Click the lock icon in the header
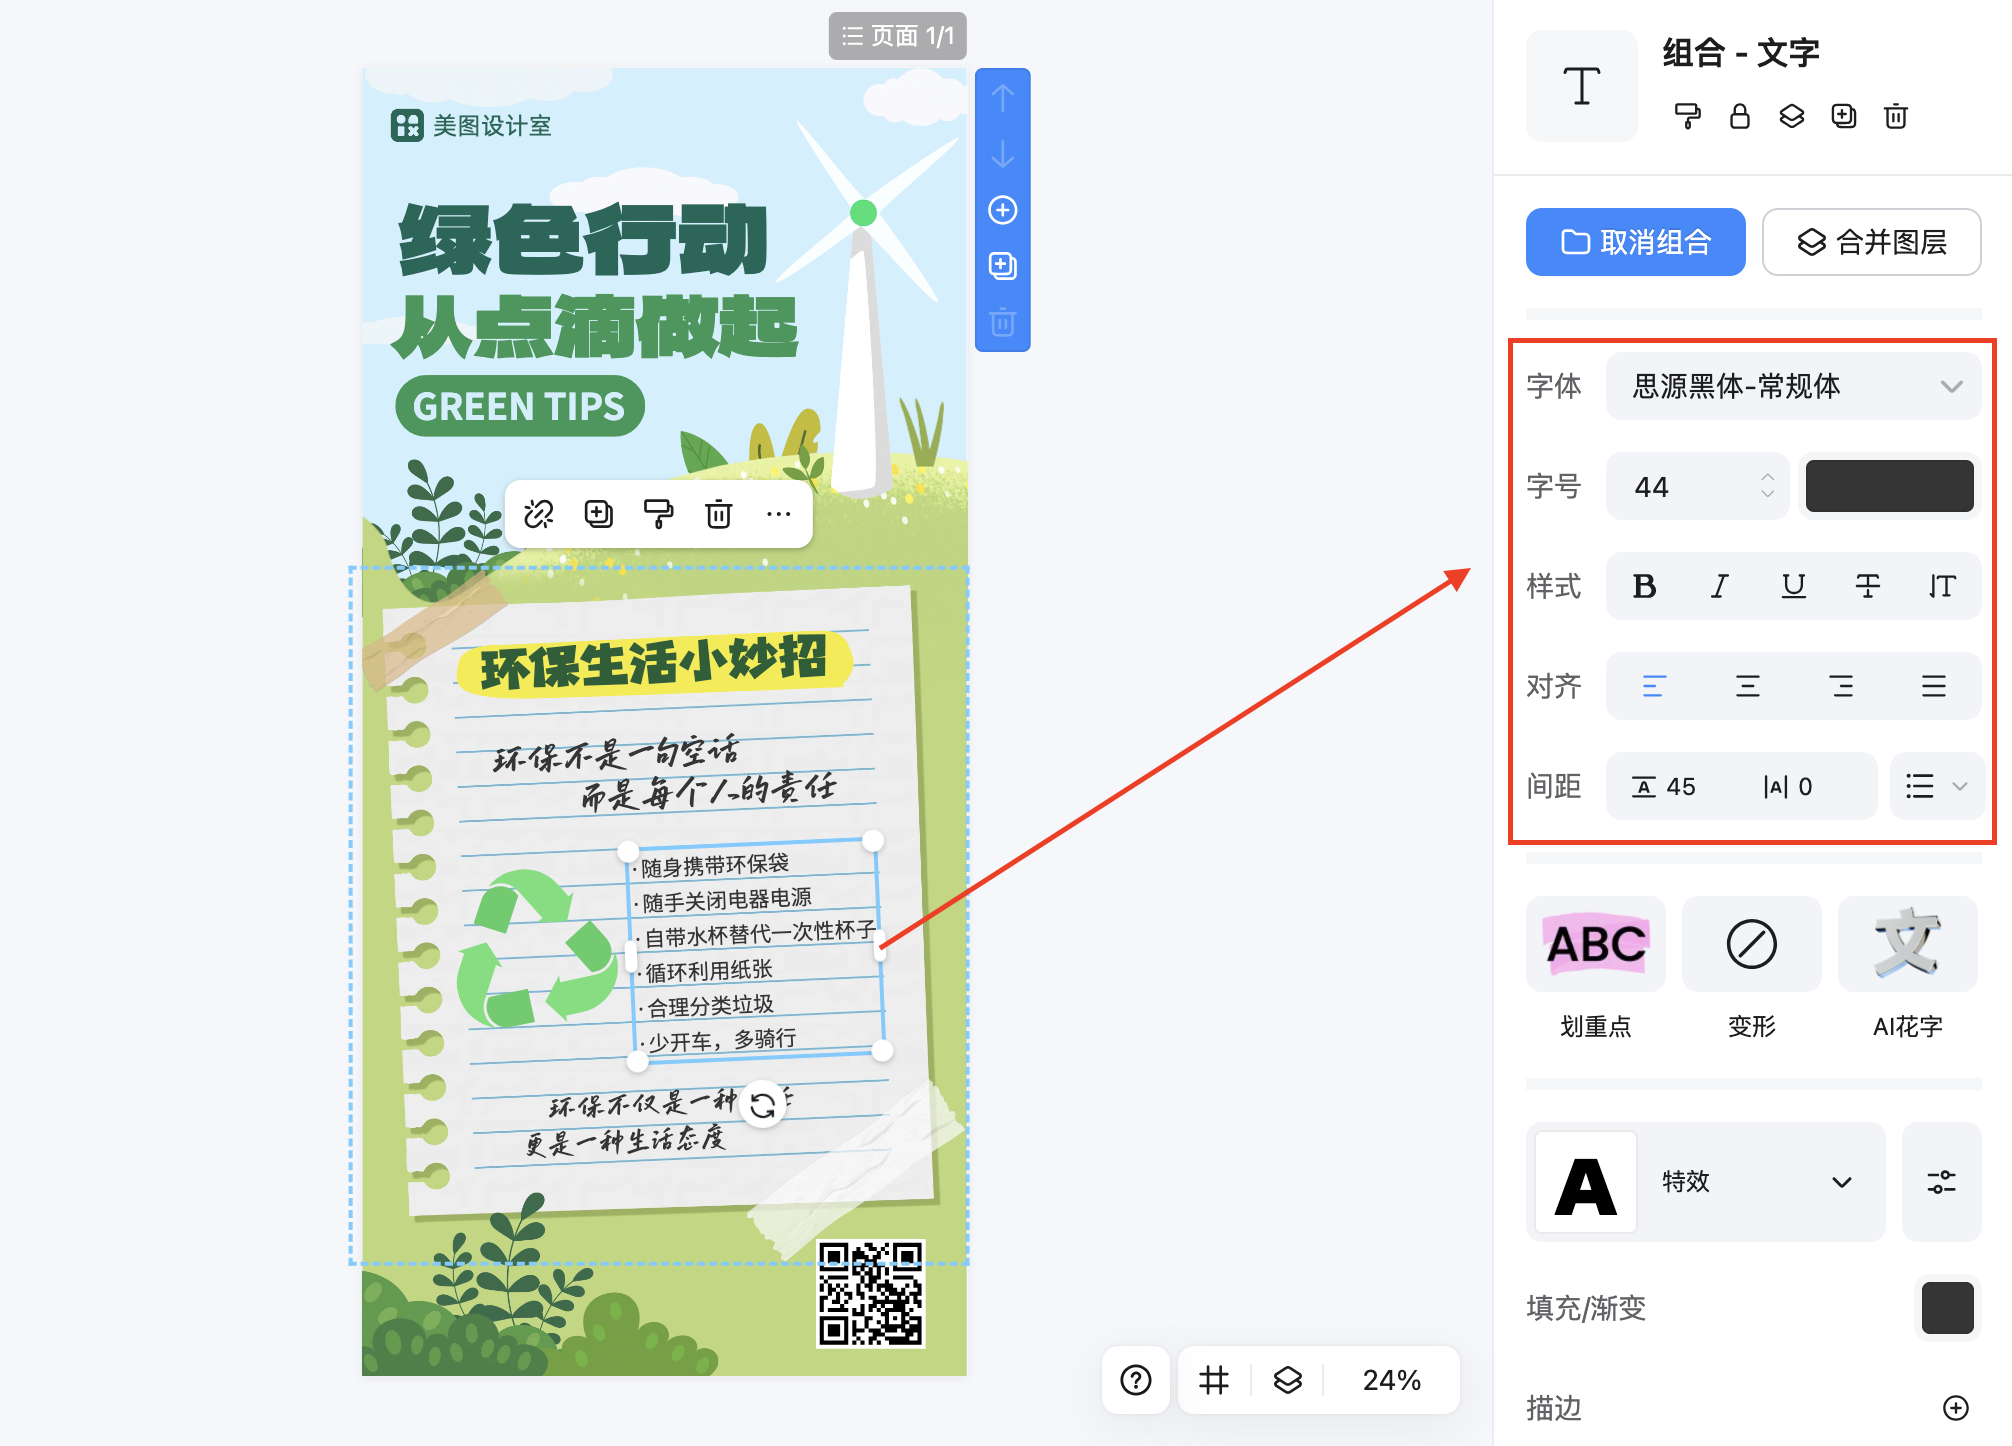The image size is (2012, 1446). (1740, 117)
